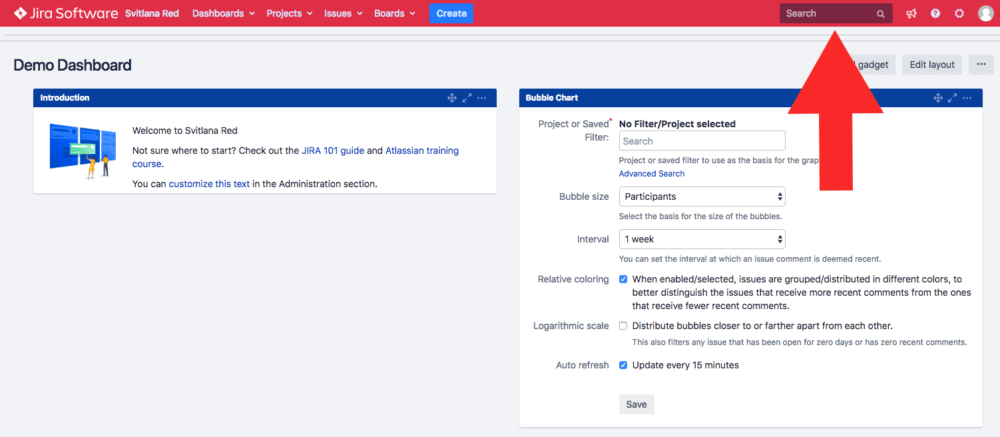The width and height of the screenshot is (1000, 437).
Task: Expand the Projects menu
Action: tap(290, 13)
